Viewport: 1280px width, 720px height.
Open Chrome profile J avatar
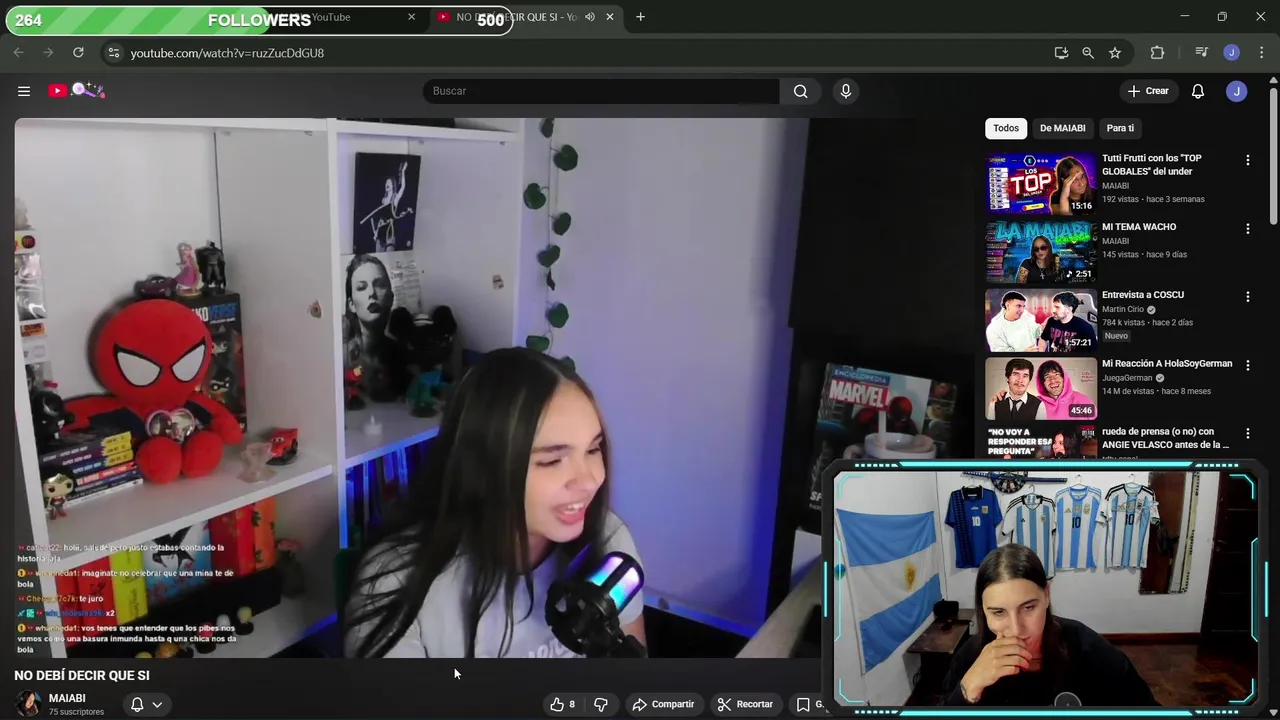(x=1232, y=53)
